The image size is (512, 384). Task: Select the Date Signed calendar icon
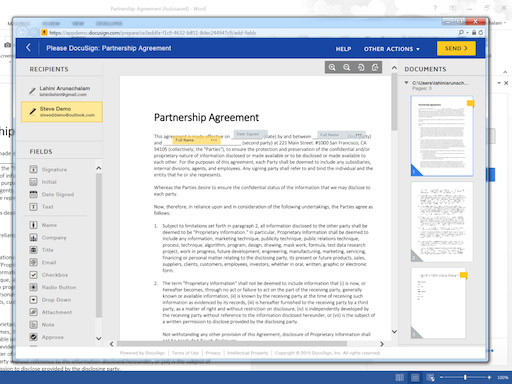coord(33,194)
